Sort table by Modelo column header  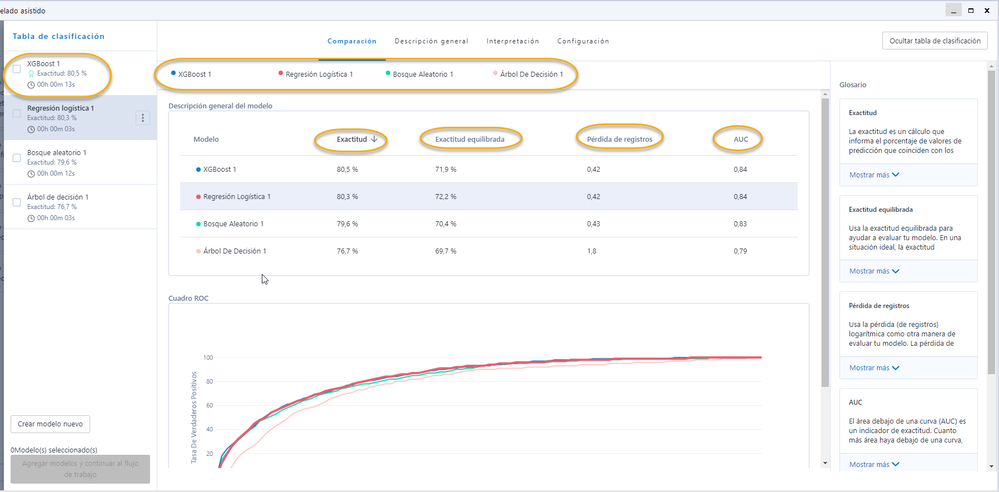(206, 138)
